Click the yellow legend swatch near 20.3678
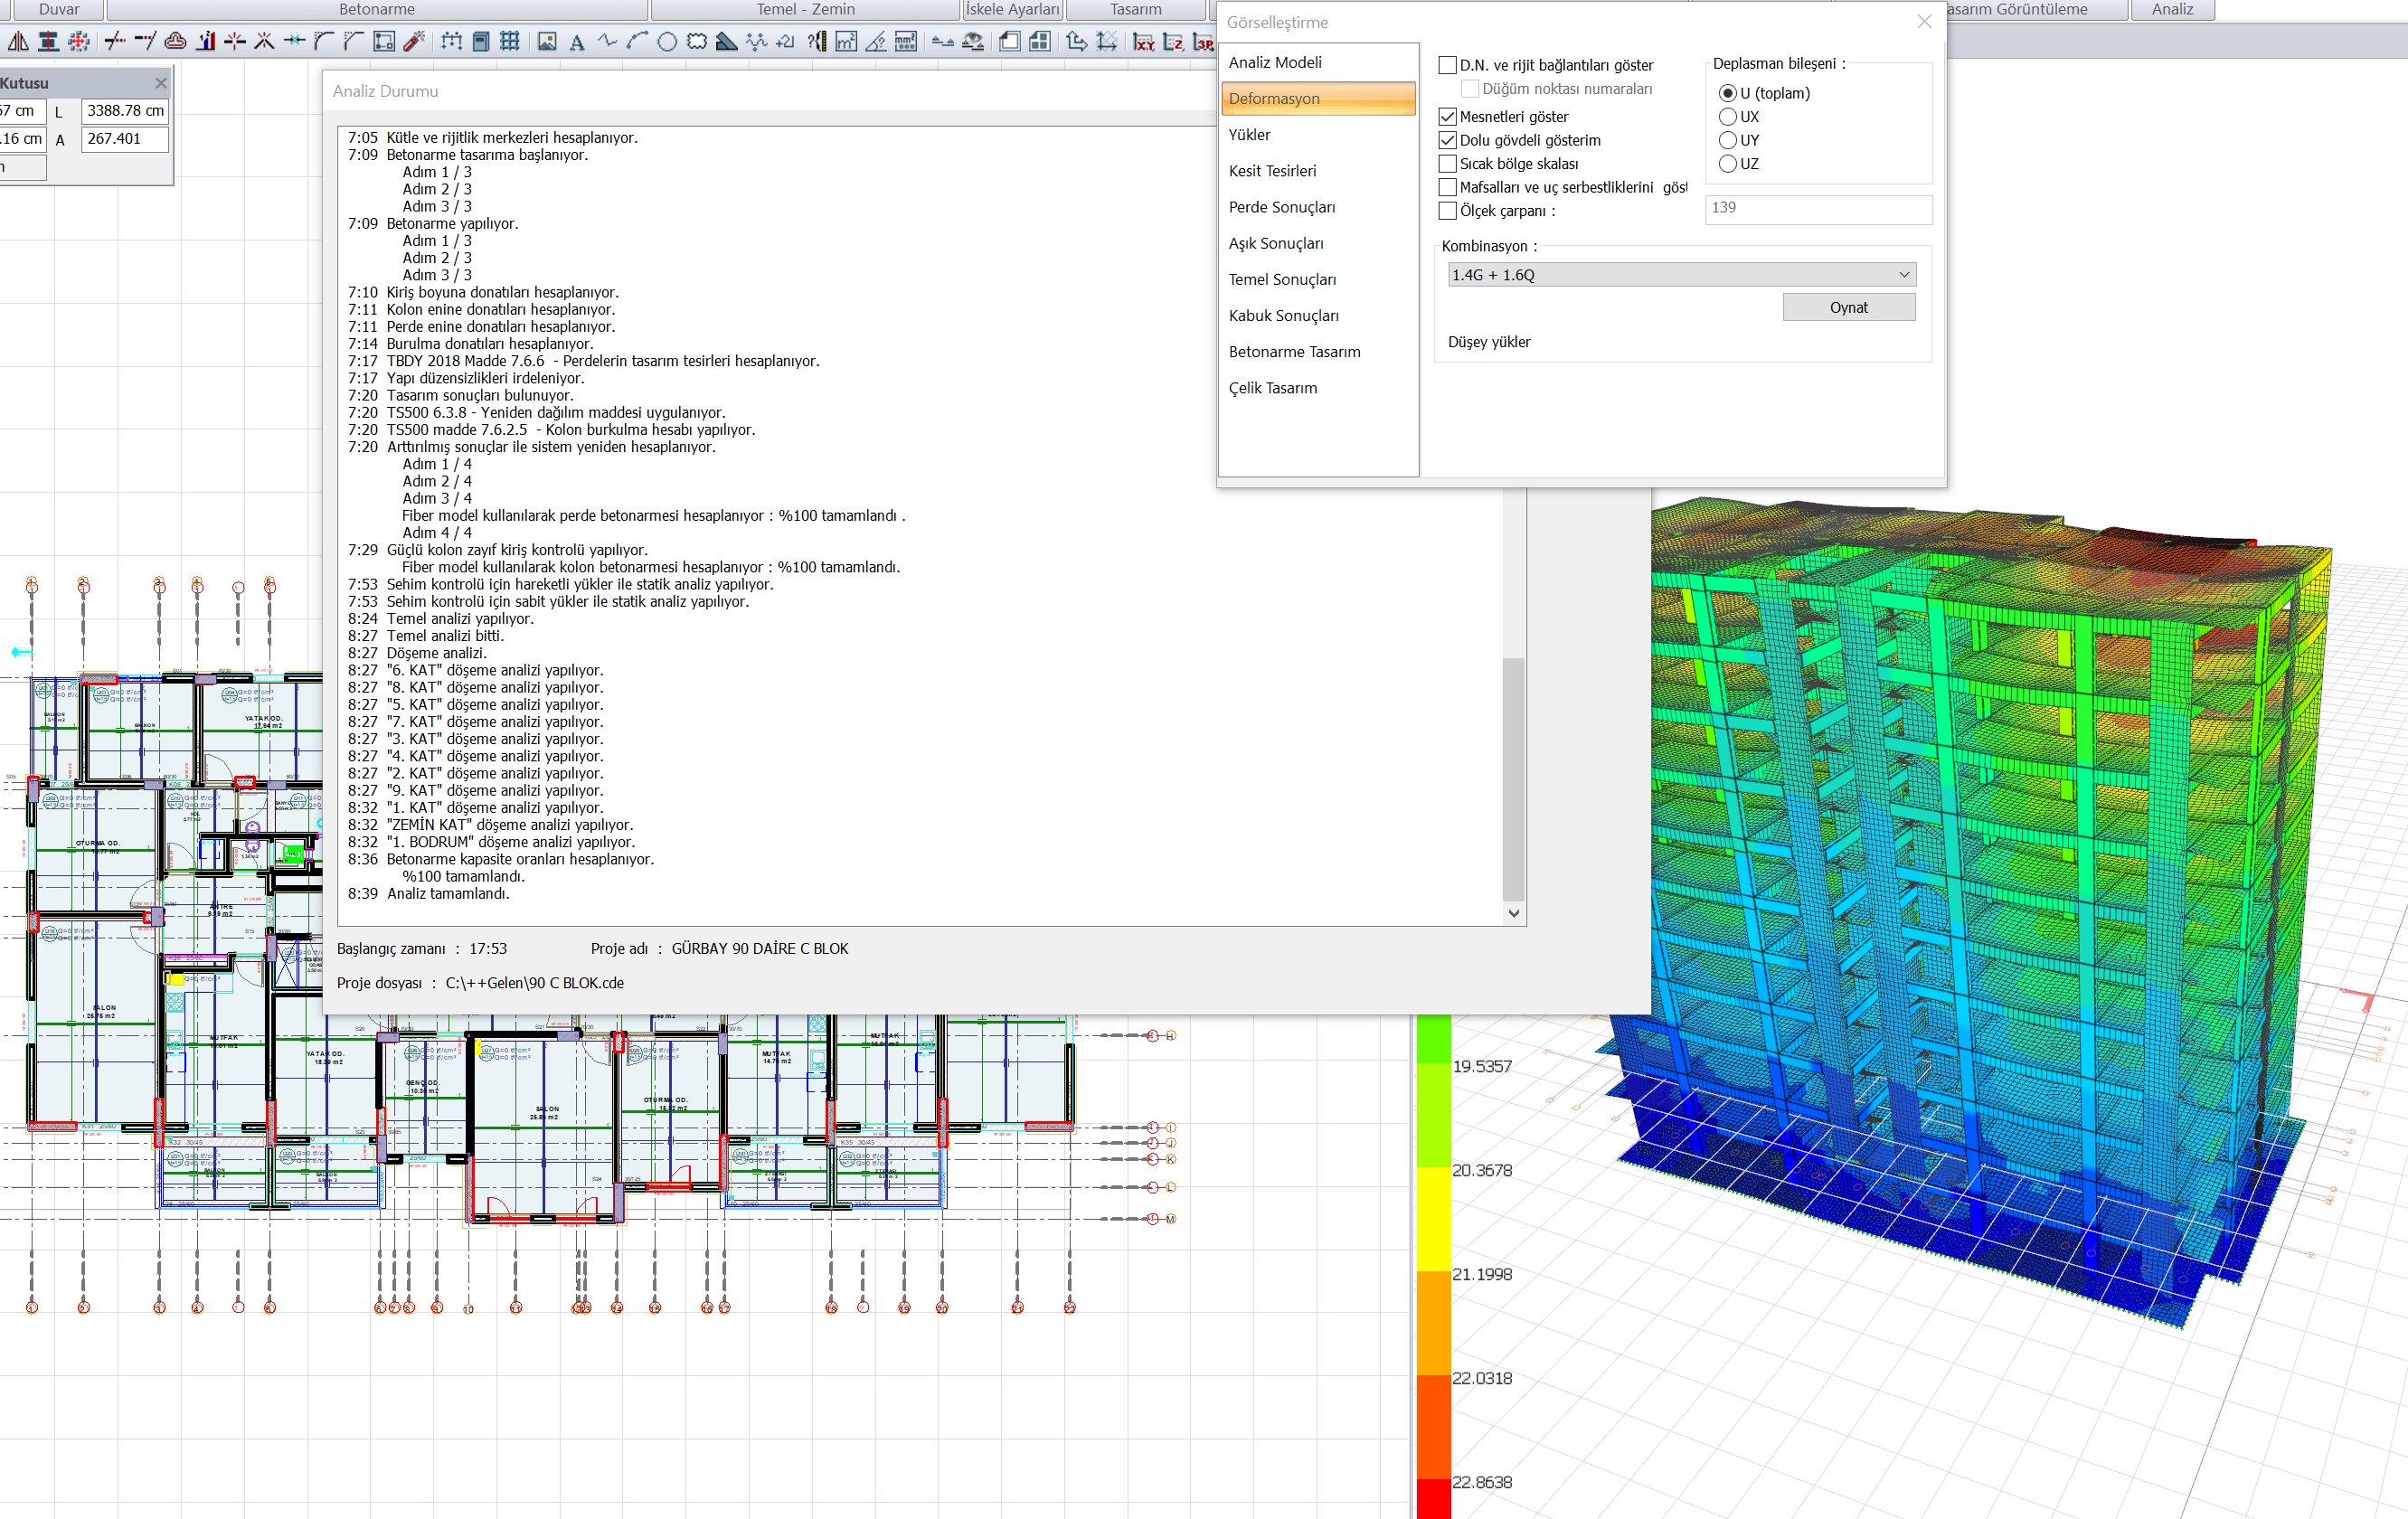This screenshot has height=1519, width=2408. tap(1433, 1218)
